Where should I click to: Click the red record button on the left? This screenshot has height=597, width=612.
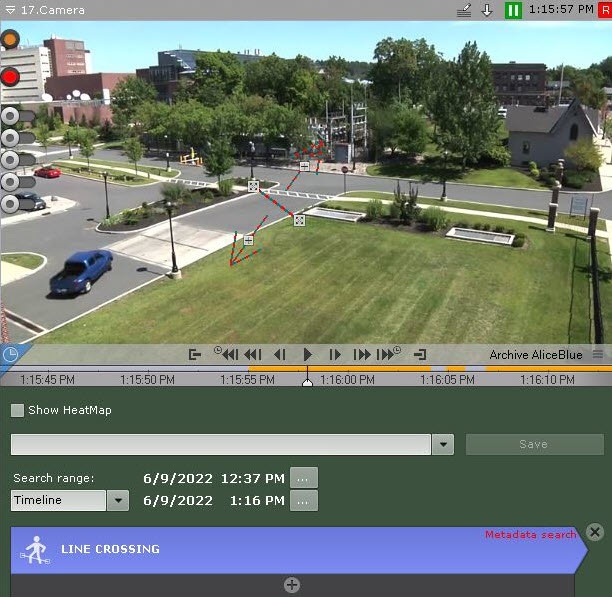[x=11, y=76]
